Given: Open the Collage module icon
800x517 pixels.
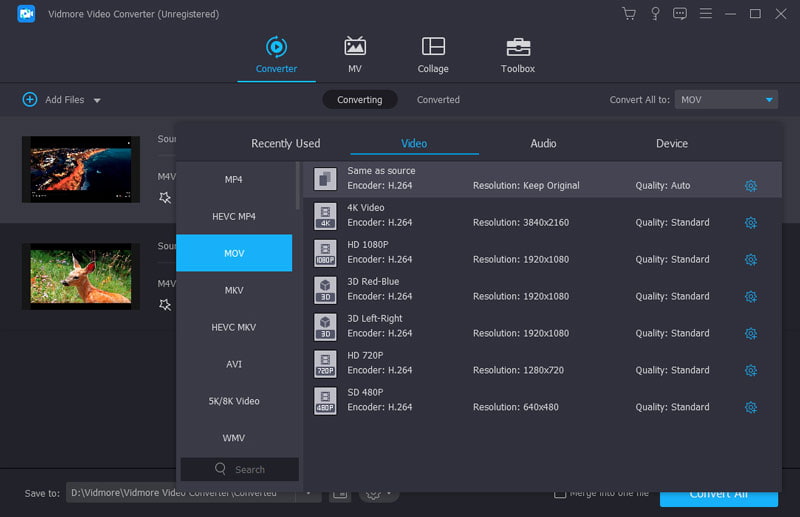Looking at the screenshot, I should (433, 46).
